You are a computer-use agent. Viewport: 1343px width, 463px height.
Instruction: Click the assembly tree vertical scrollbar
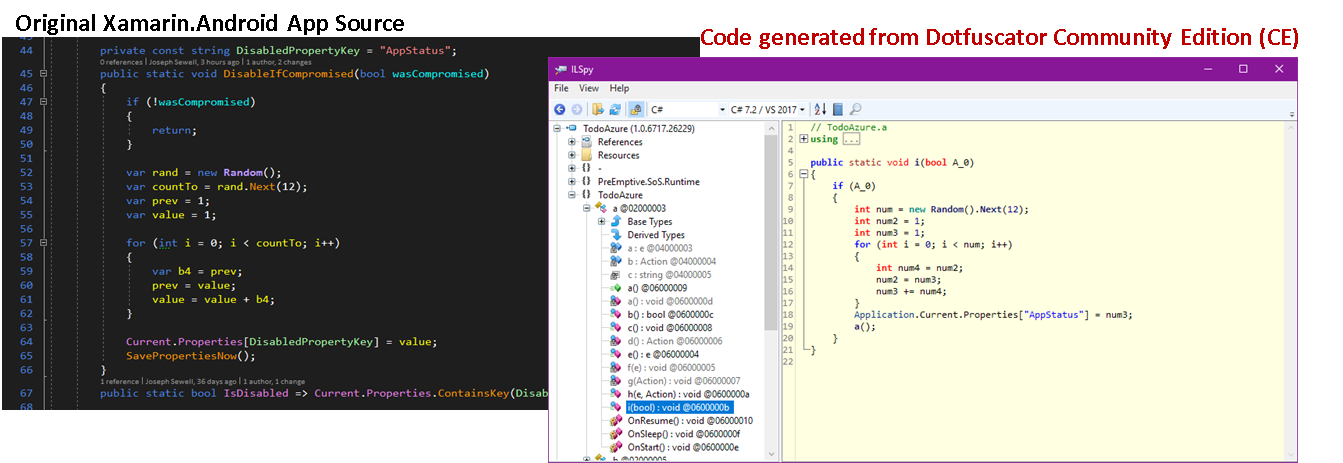(x=771, y=290)
